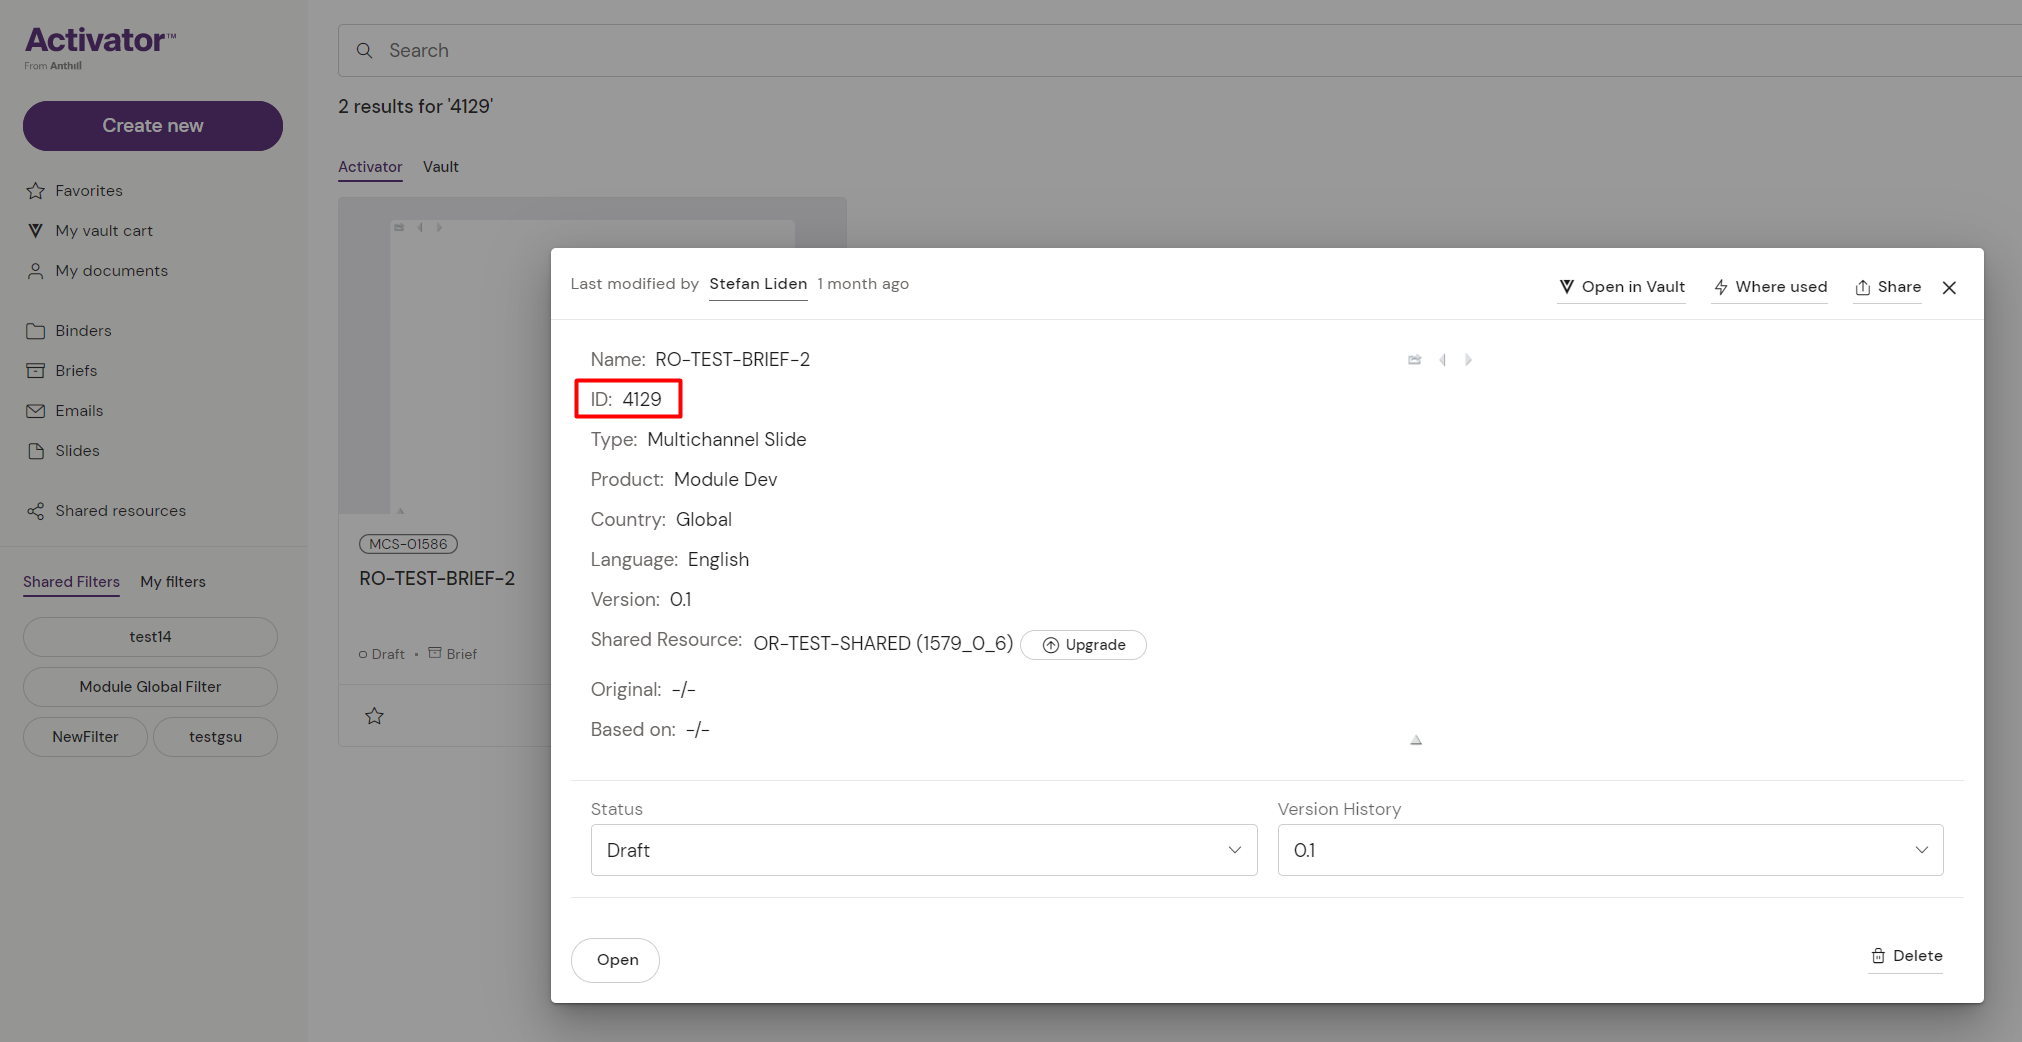Click the Share icon in dialog header

point(1887,287)
